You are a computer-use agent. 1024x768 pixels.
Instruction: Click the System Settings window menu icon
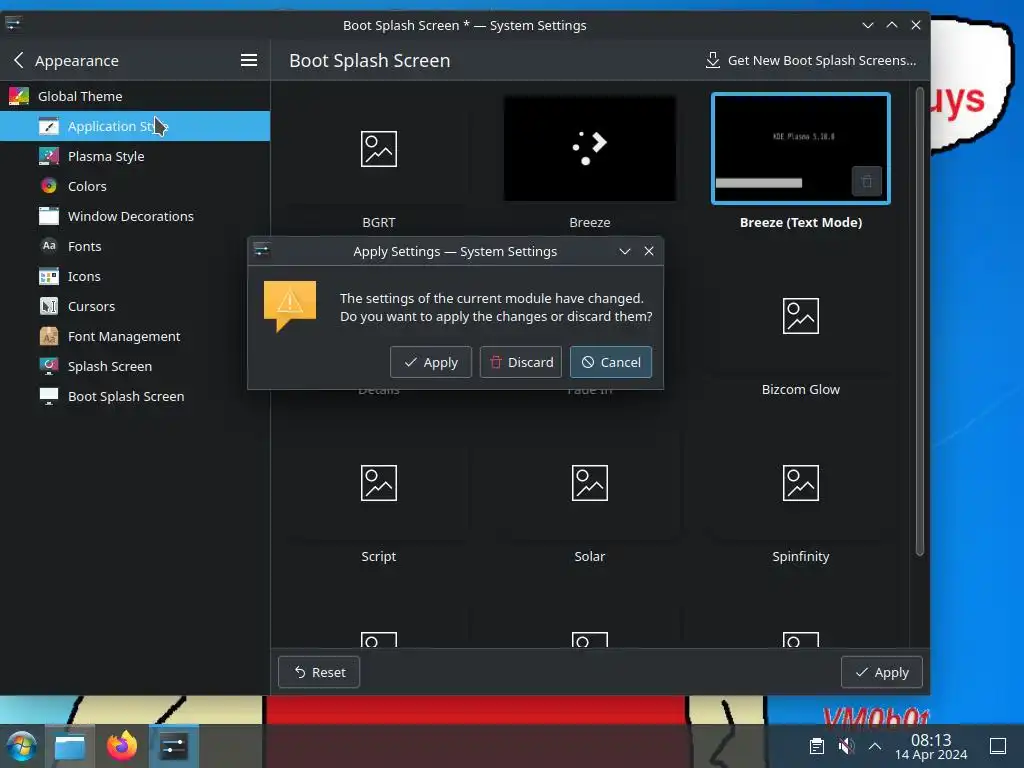(13, 24)
